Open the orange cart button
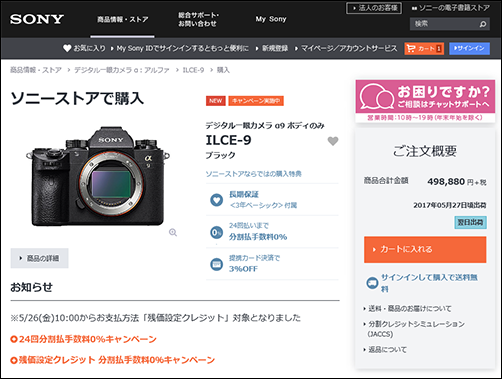Image resolution: width=502 pixels, height=379 pixels. pos(424,49)
